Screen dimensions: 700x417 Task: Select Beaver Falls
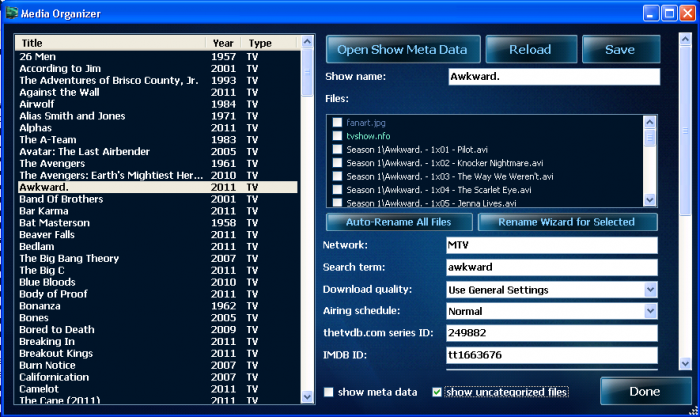tap(158, 234)
